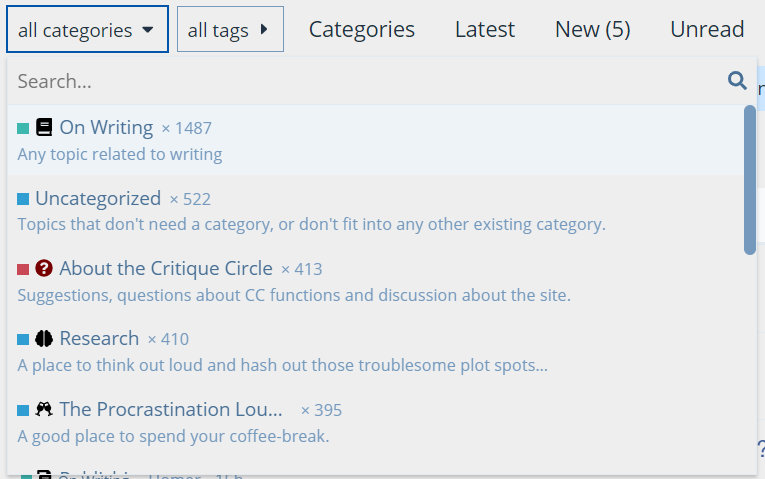Click the brain icon beside Research

(44, 339)
